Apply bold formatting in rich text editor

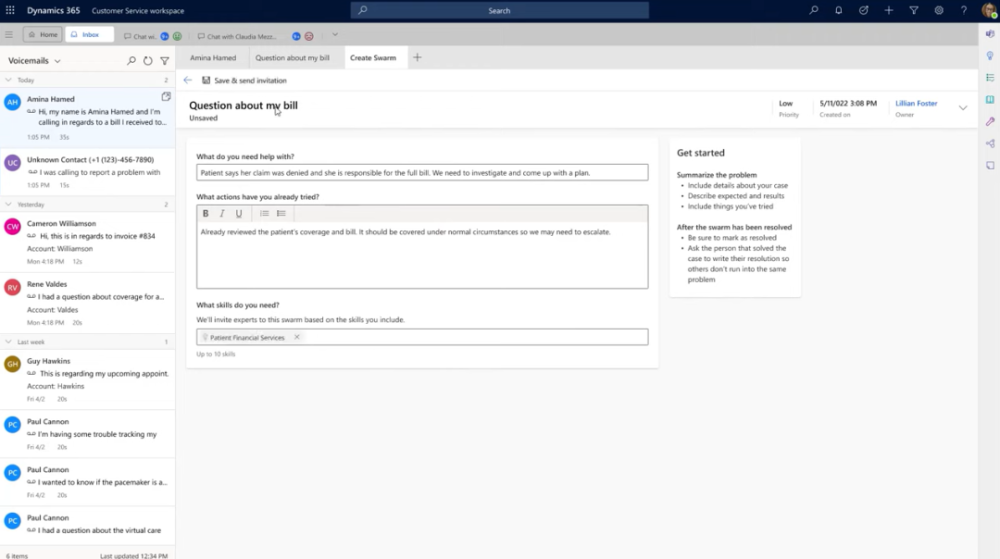click(205, 214)
